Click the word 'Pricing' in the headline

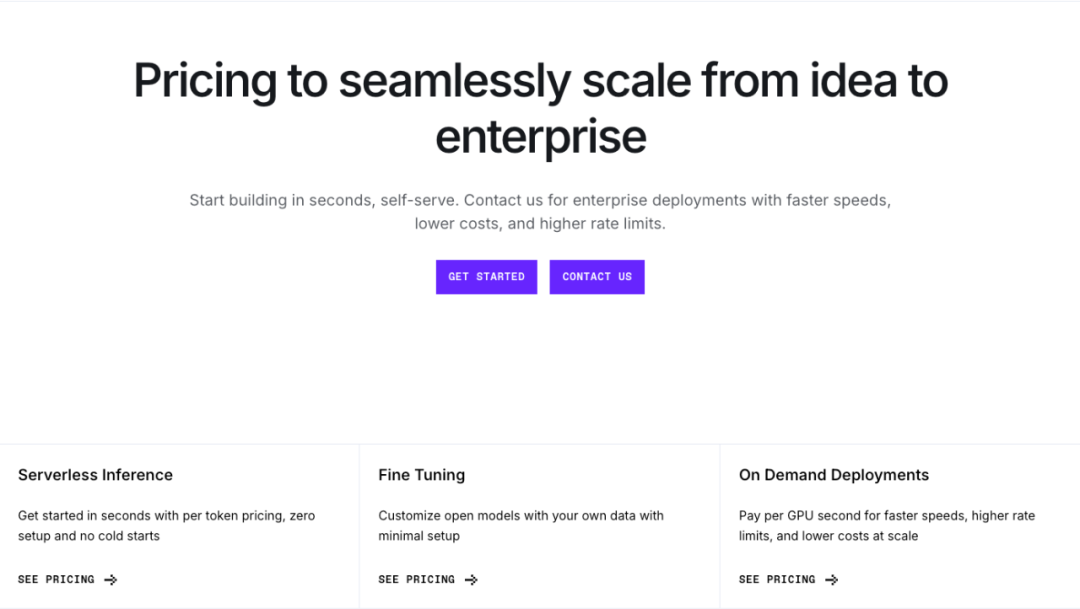[204, 81]
